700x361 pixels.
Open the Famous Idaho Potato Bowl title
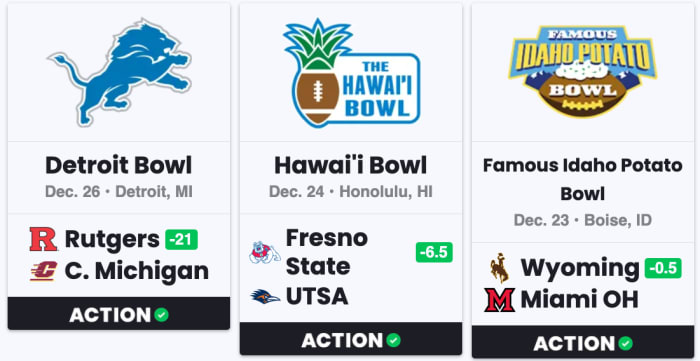[x=583, y=180]
